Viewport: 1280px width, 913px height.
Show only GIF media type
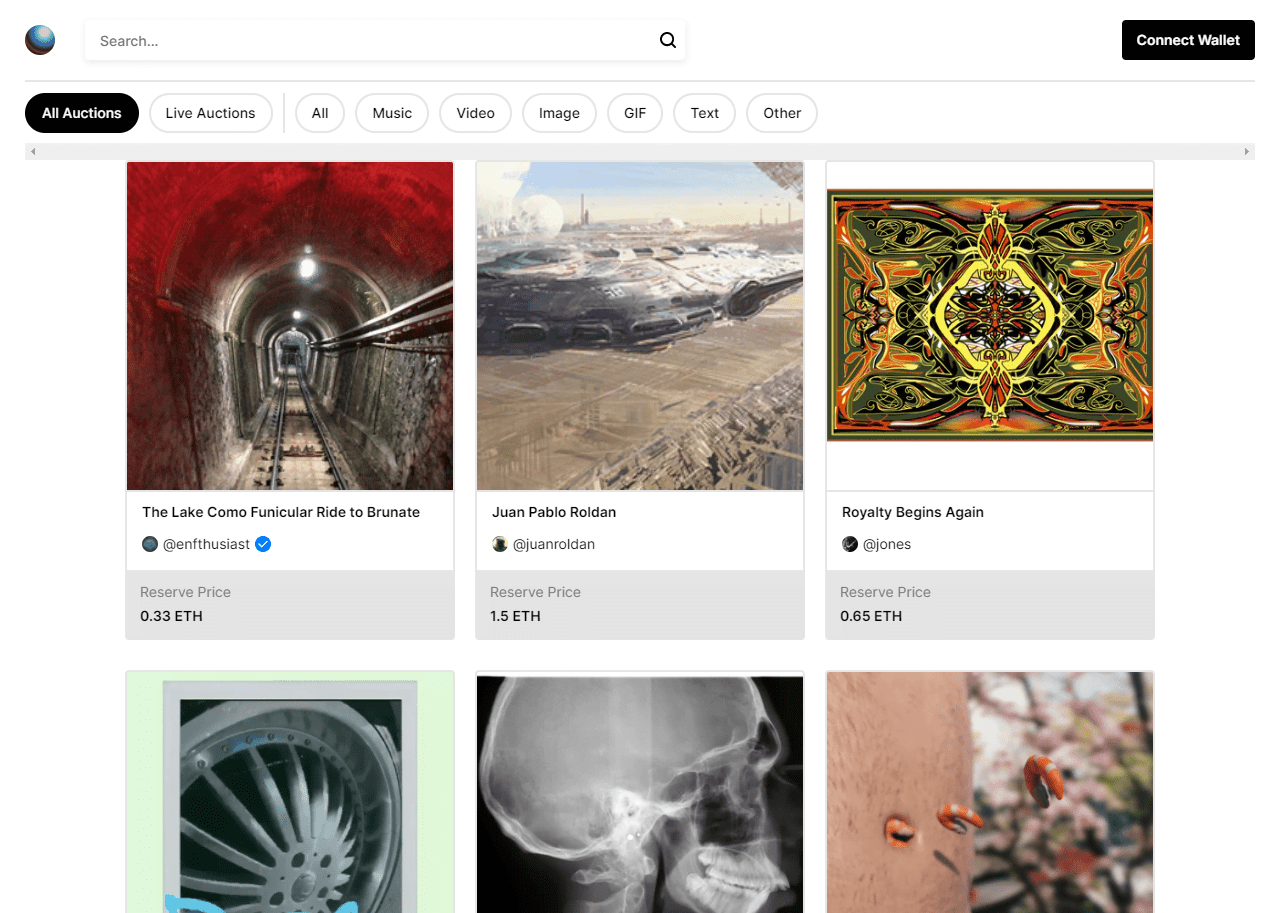coord(635,113)
